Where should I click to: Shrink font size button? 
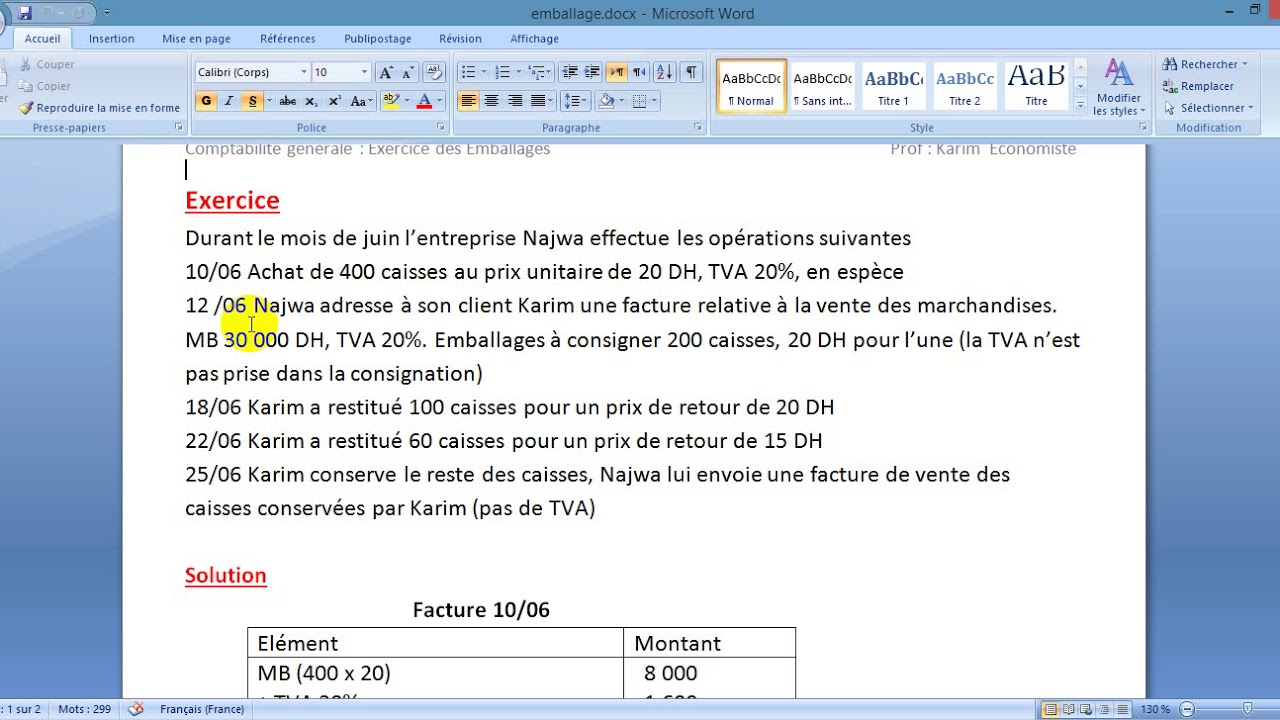[408, 72]
